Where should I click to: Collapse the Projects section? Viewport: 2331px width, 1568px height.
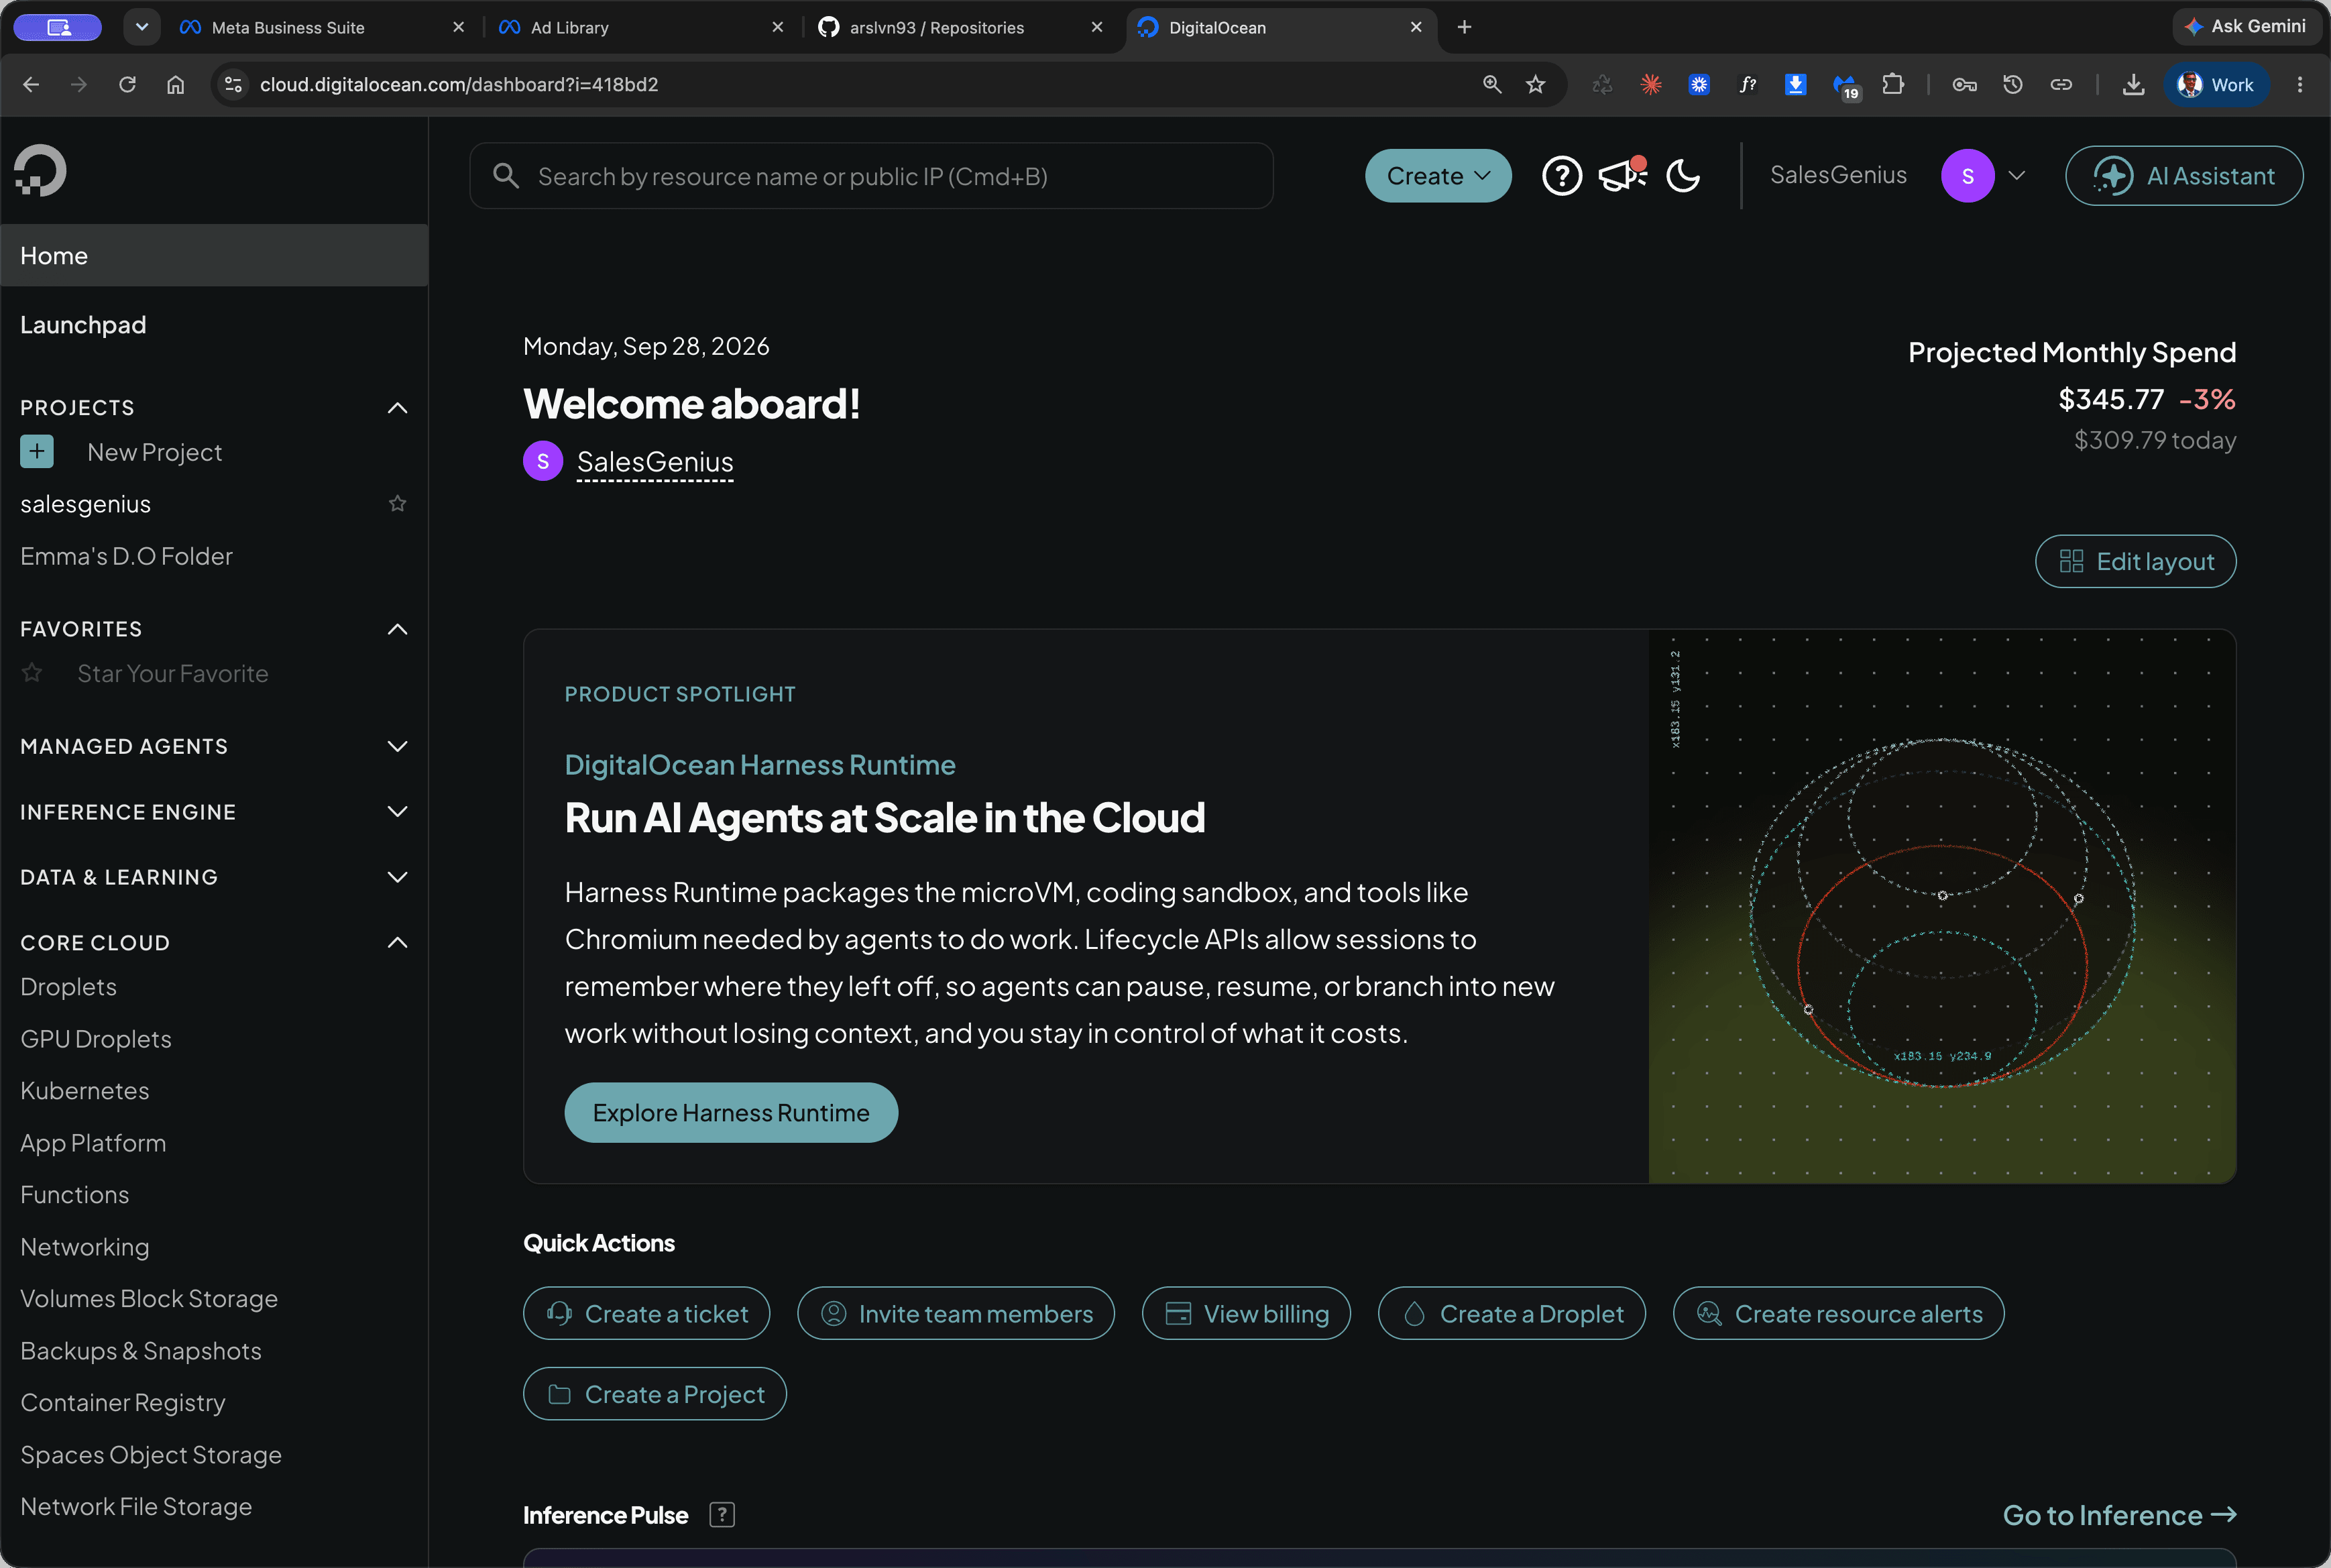397,408
